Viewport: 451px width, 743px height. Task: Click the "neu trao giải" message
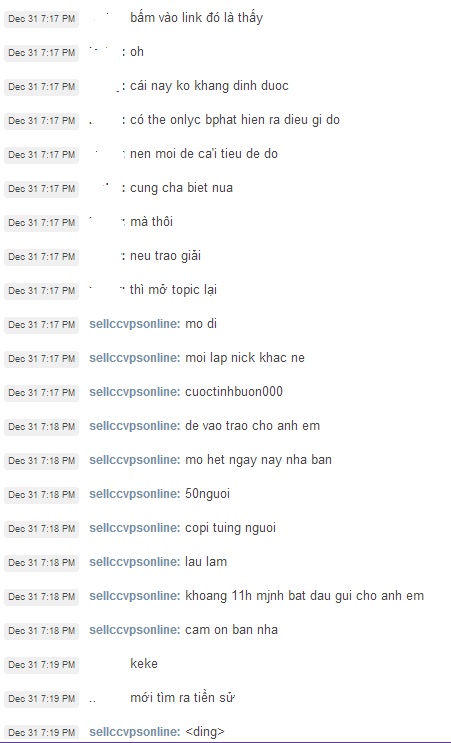click(165, 256)
